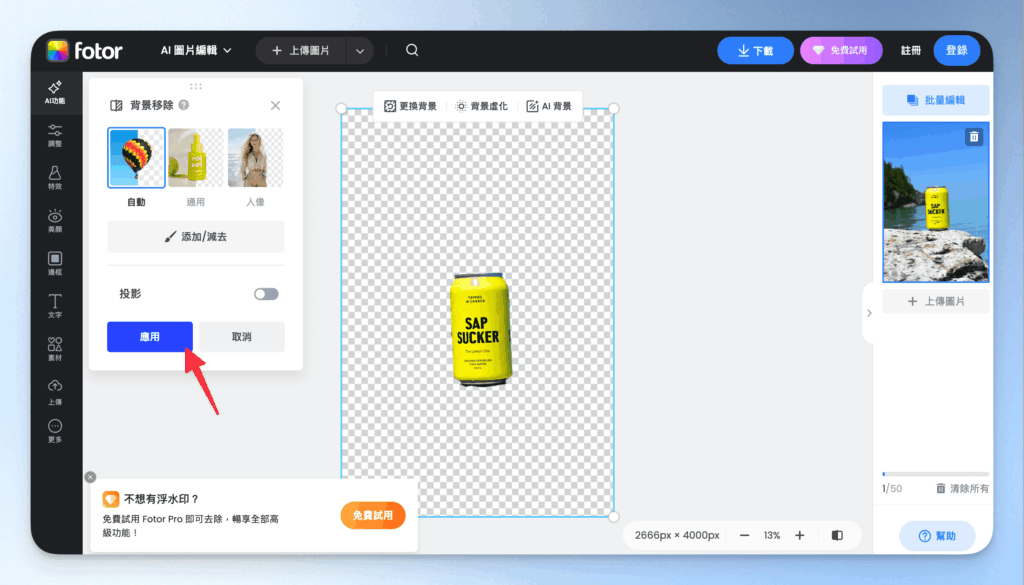Open 更換背景 to change the background

[x=411, y=104]
